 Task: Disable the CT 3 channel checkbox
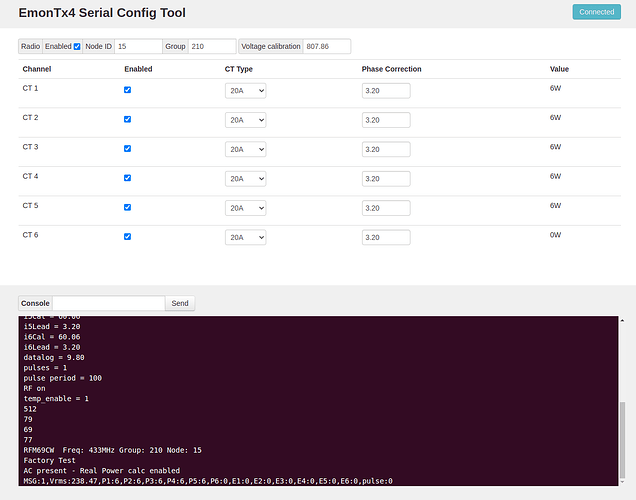pos(127,149)
